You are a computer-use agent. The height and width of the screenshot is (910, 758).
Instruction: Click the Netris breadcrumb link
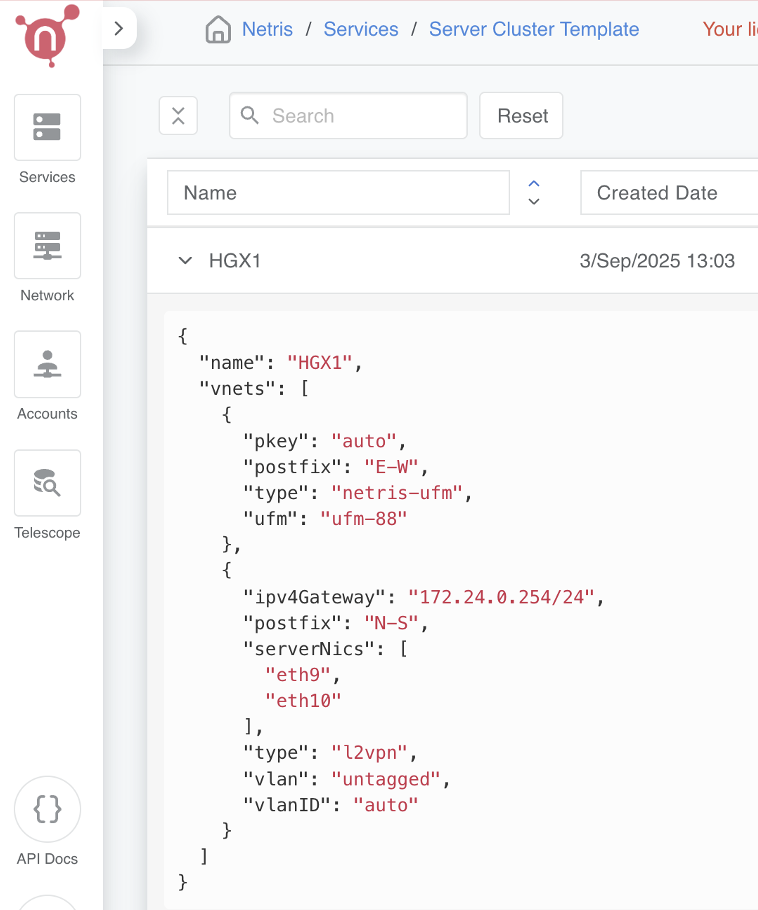(x=267, y=29)
